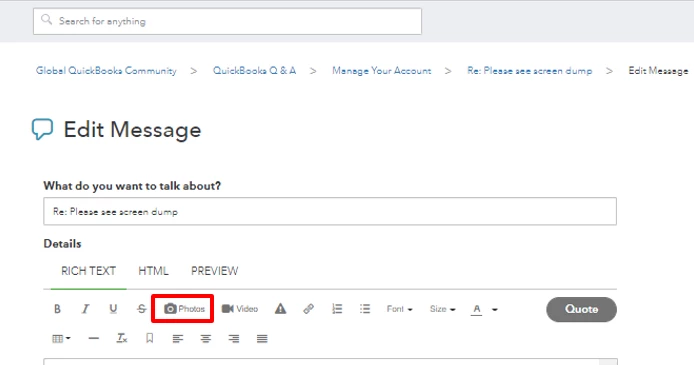Insert an anchor bookmark
The image size is (694, 365).
coord(150,338)
